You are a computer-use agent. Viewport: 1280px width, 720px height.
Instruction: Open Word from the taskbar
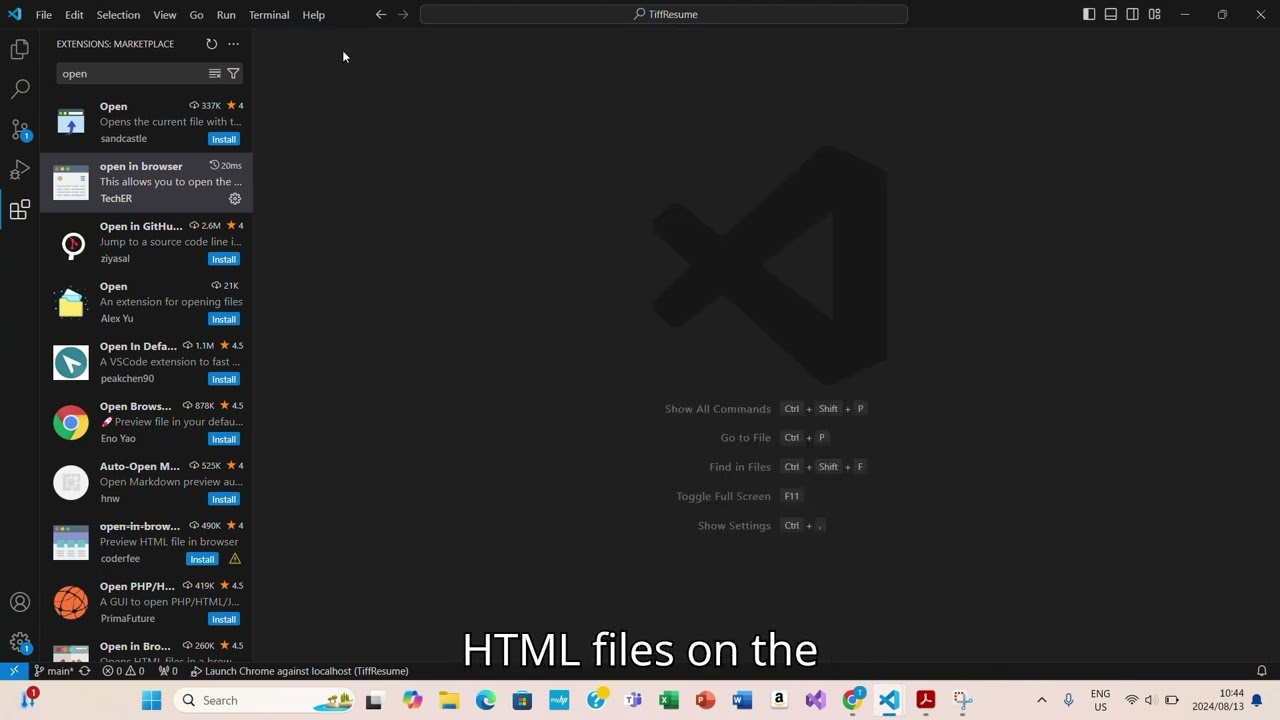tap(742, 700)
